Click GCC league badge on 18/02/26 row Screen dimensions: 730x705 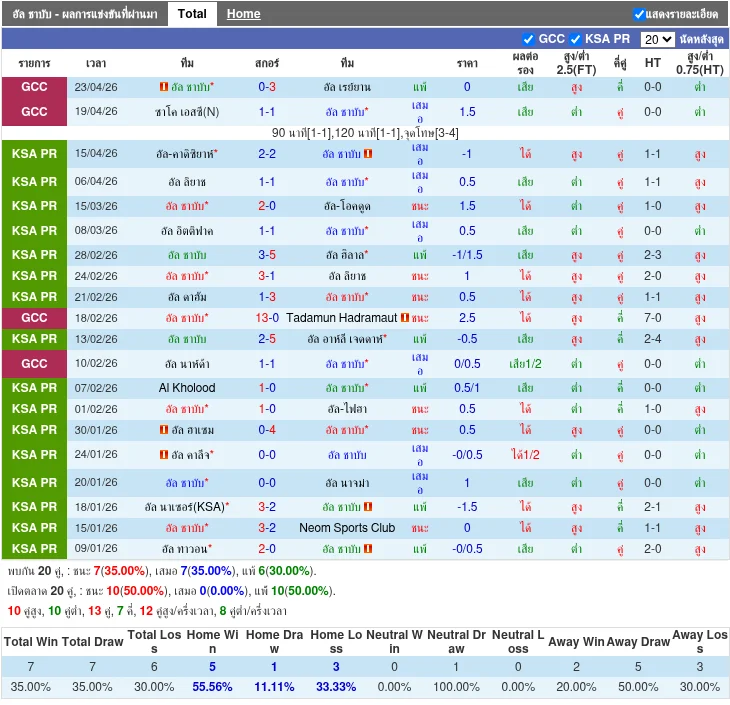pos(34,318)
